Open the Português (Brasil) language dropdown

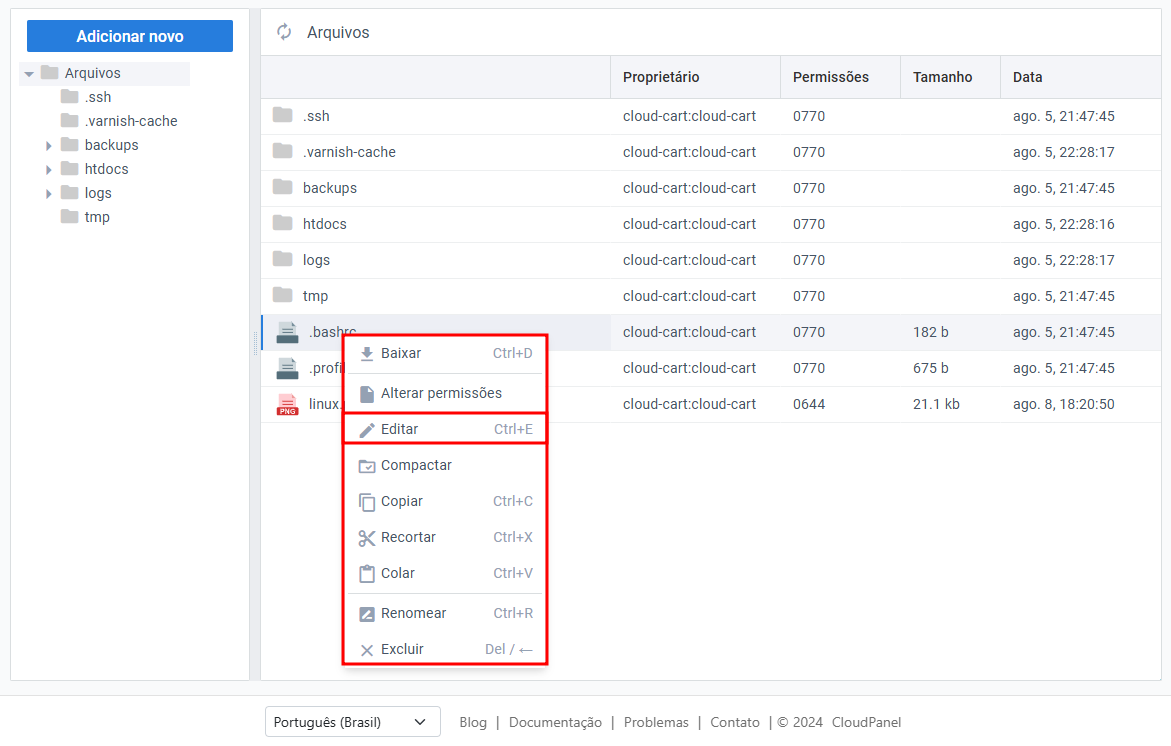pyautogui.click(x=352, y=722)
